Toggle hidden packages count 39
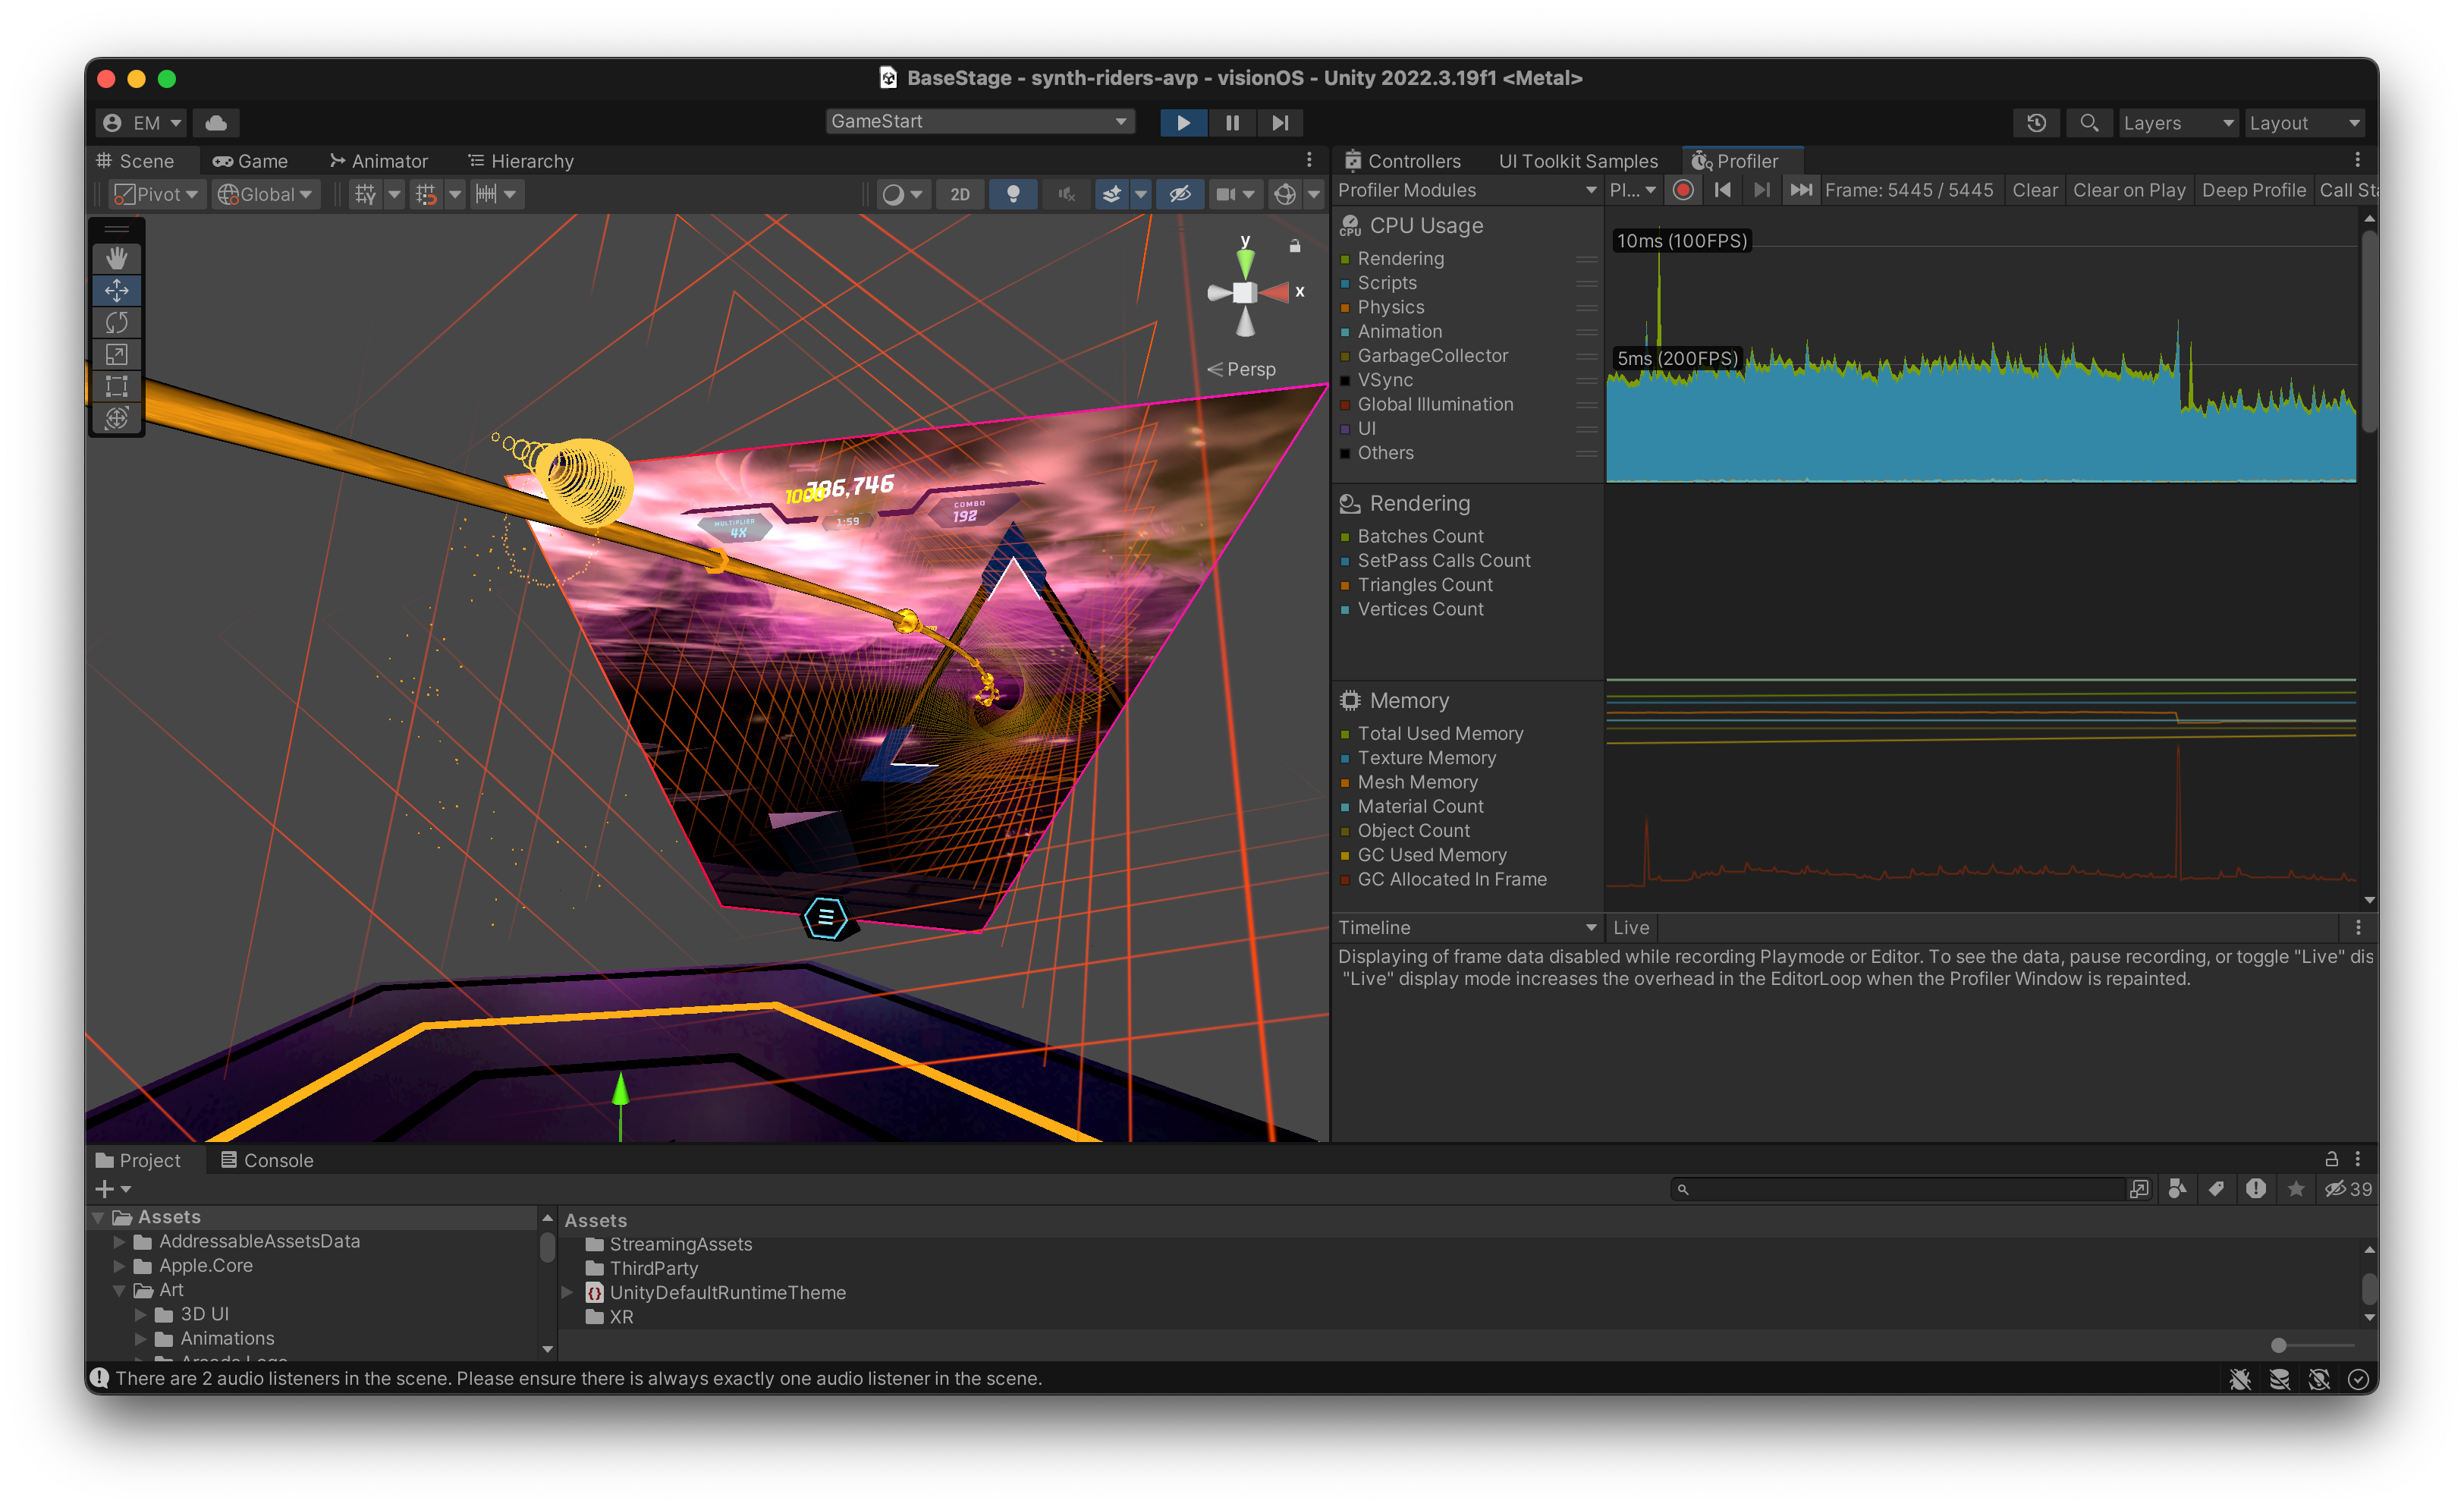The height and width of the screenshot is (1507, 2464). (x=2348, y=1188)
